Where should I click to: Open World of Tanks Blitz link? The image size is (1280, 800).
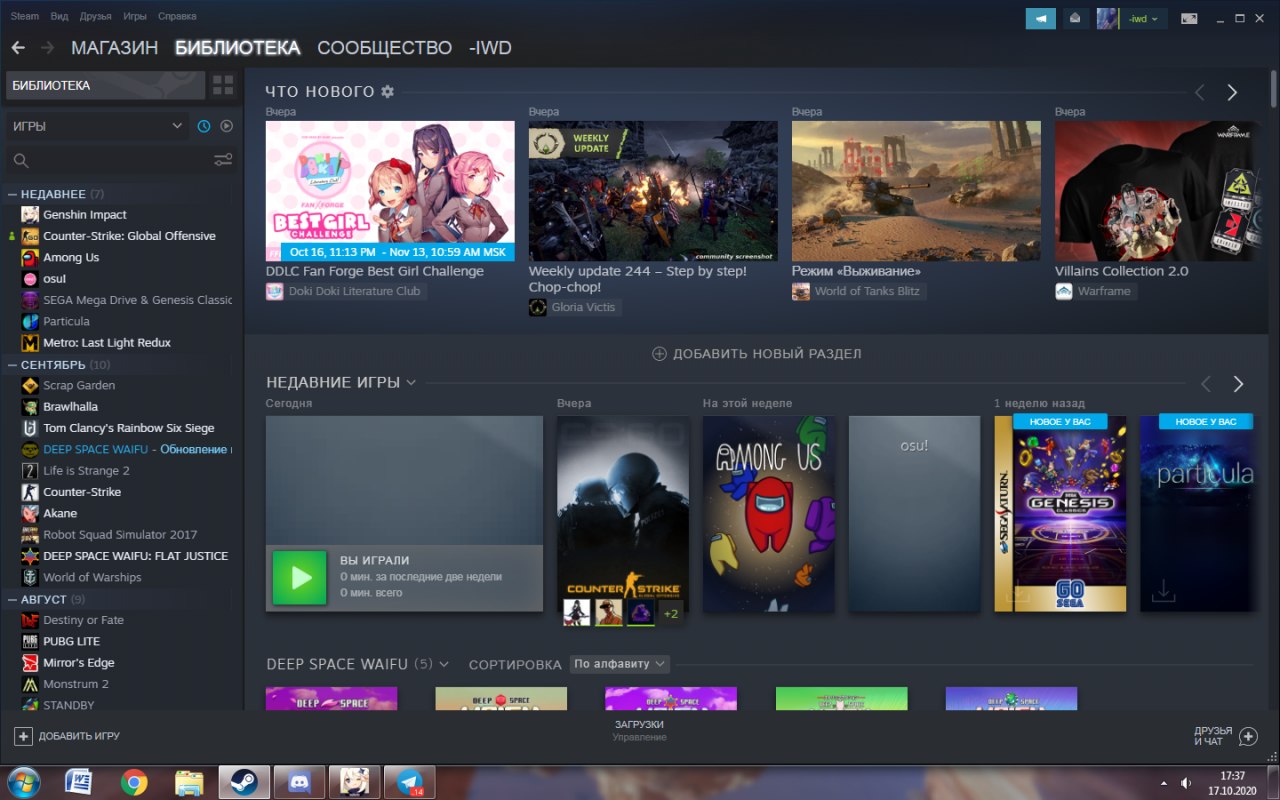(x=858, y=291)
